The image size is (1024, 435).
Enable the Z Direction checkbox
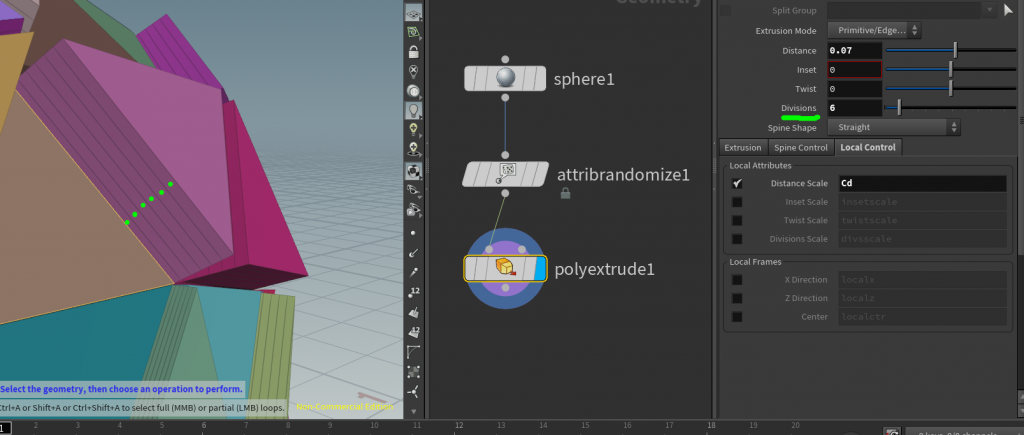(x=737, y=298)
